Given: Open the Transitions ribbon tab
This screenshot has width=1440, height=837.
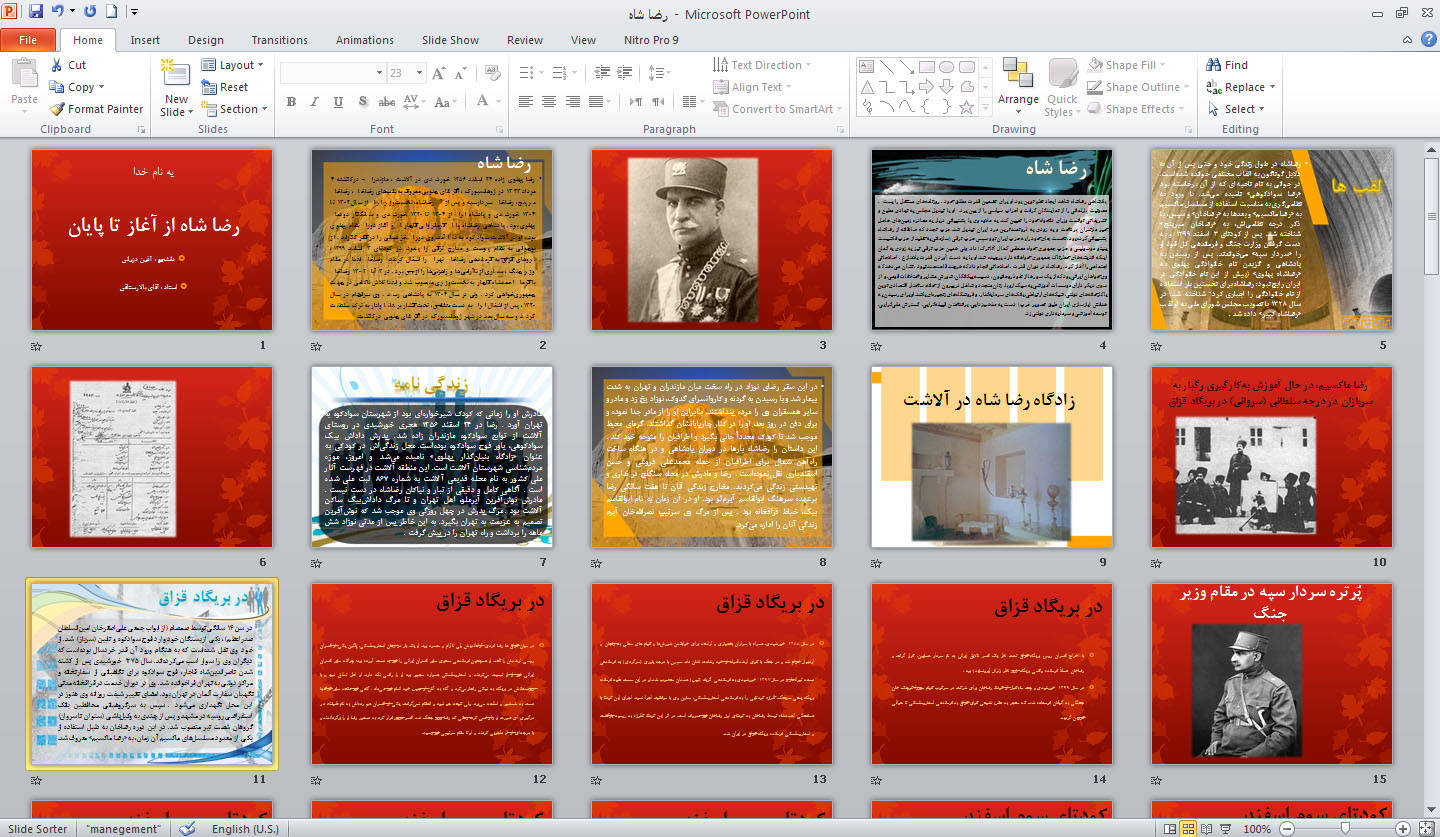Looking at the screenshot, I should (x=279, y=40).
